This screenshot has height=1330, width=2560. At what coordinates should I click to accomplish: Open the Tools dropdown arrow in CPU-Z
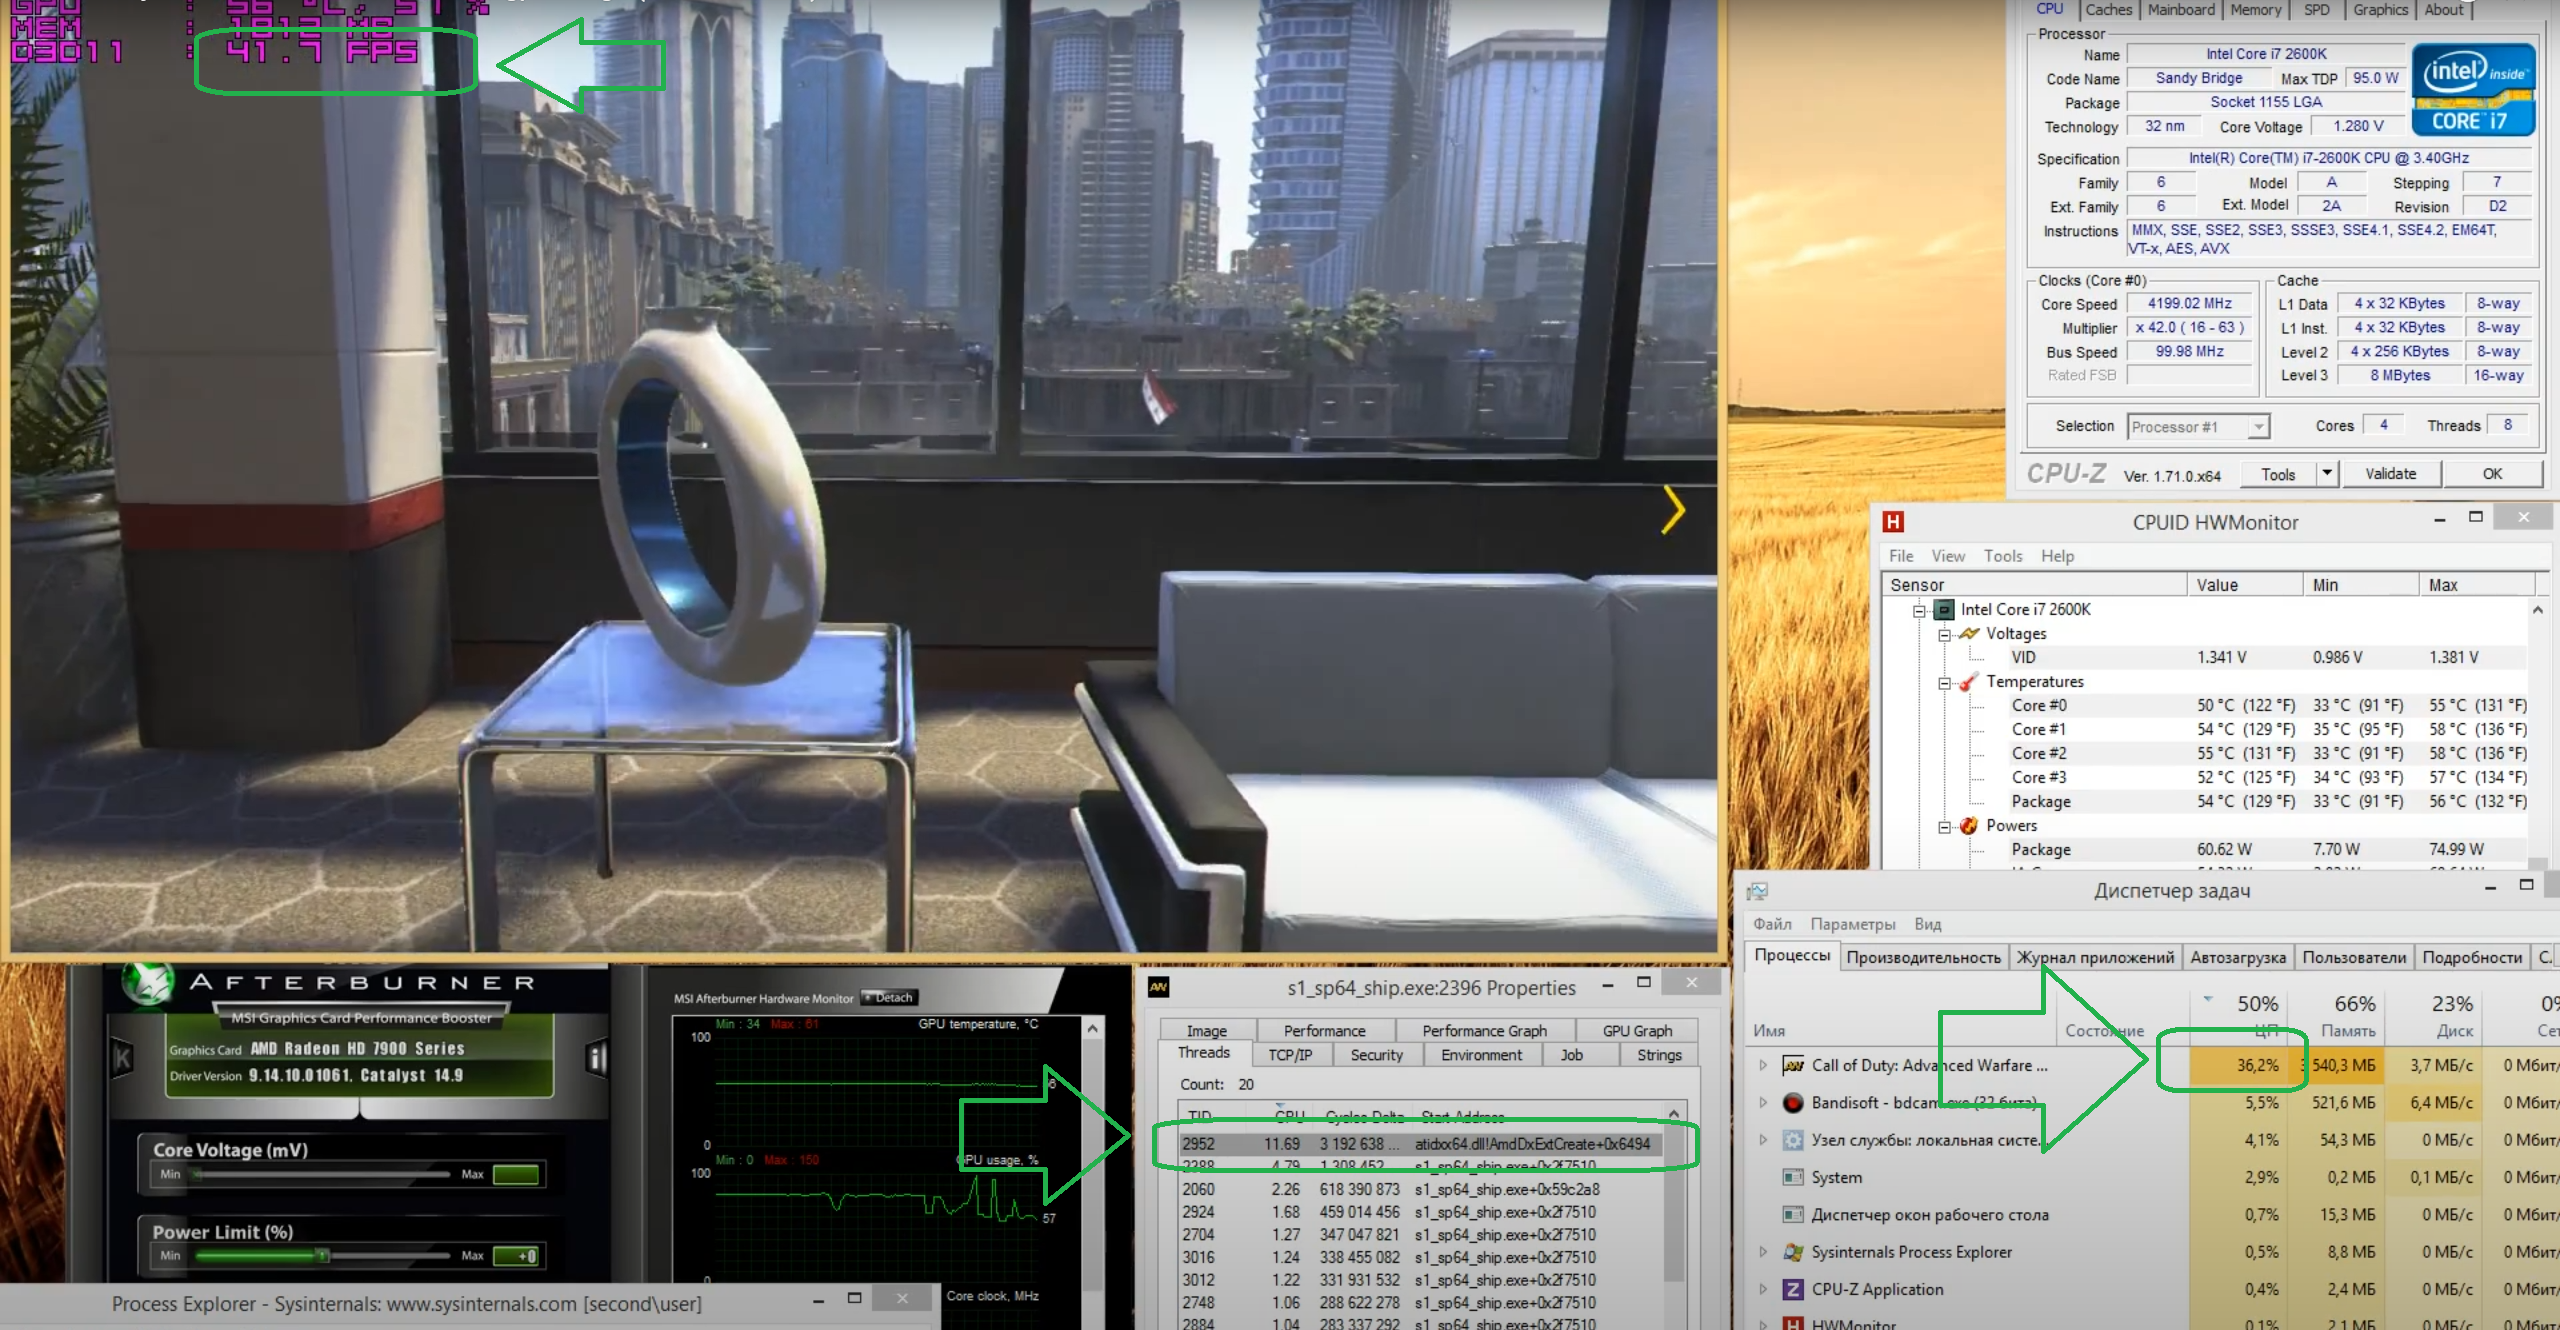click(x=2327, y=474)
